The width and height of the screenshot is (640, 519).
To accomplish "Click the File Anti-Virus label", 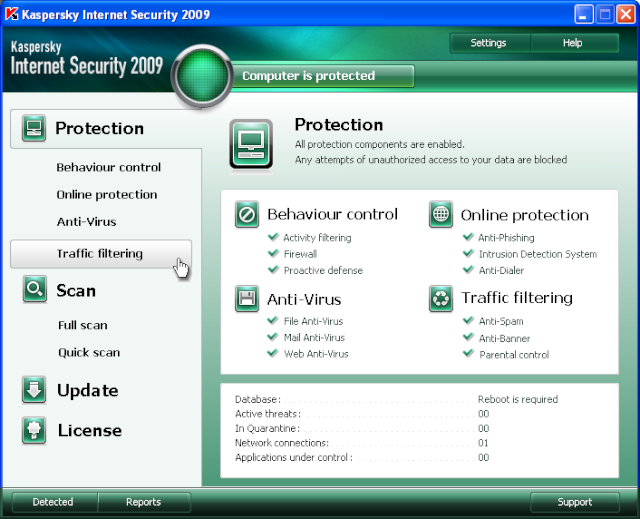I will [x=313, y=321].
